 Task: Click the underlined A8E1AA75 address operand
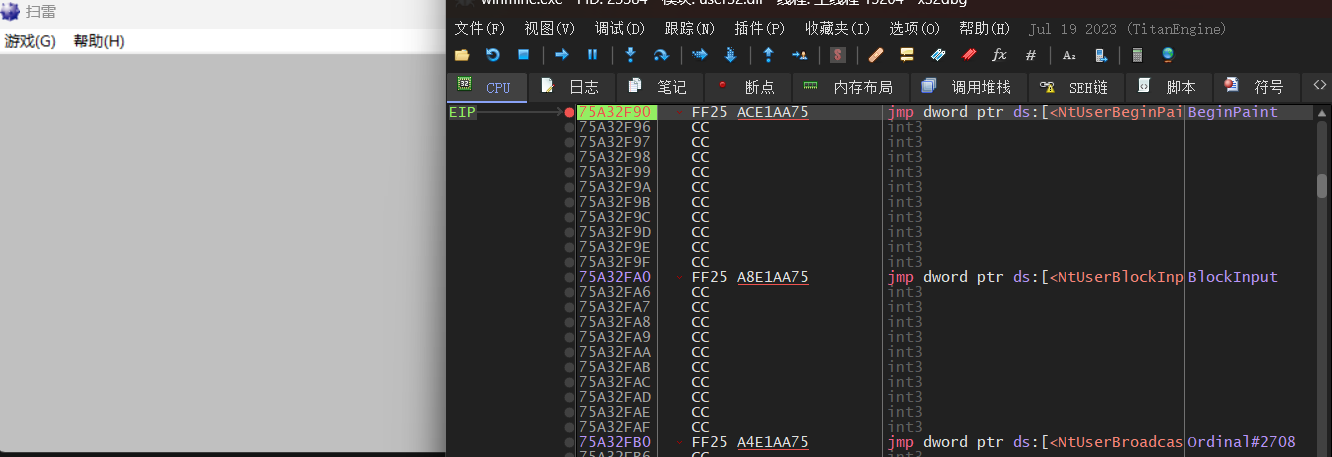[773, 277]
